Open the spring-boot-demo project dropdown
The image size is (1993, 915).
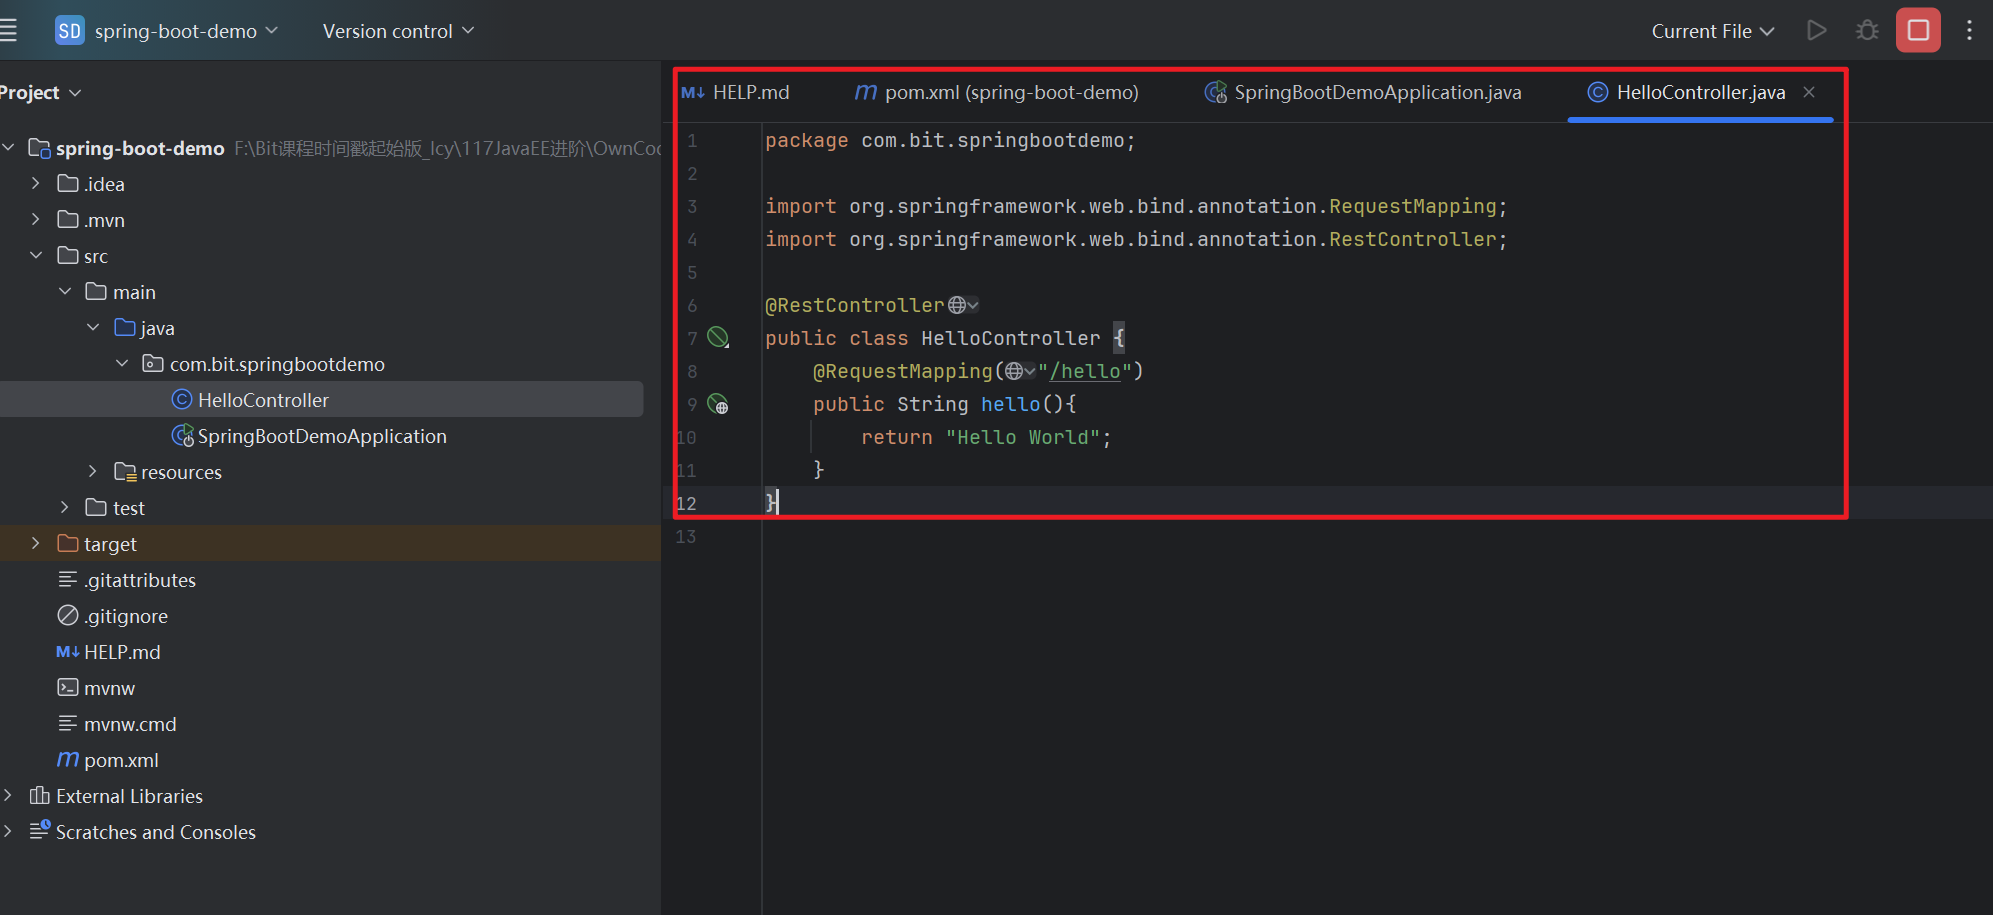186,31
